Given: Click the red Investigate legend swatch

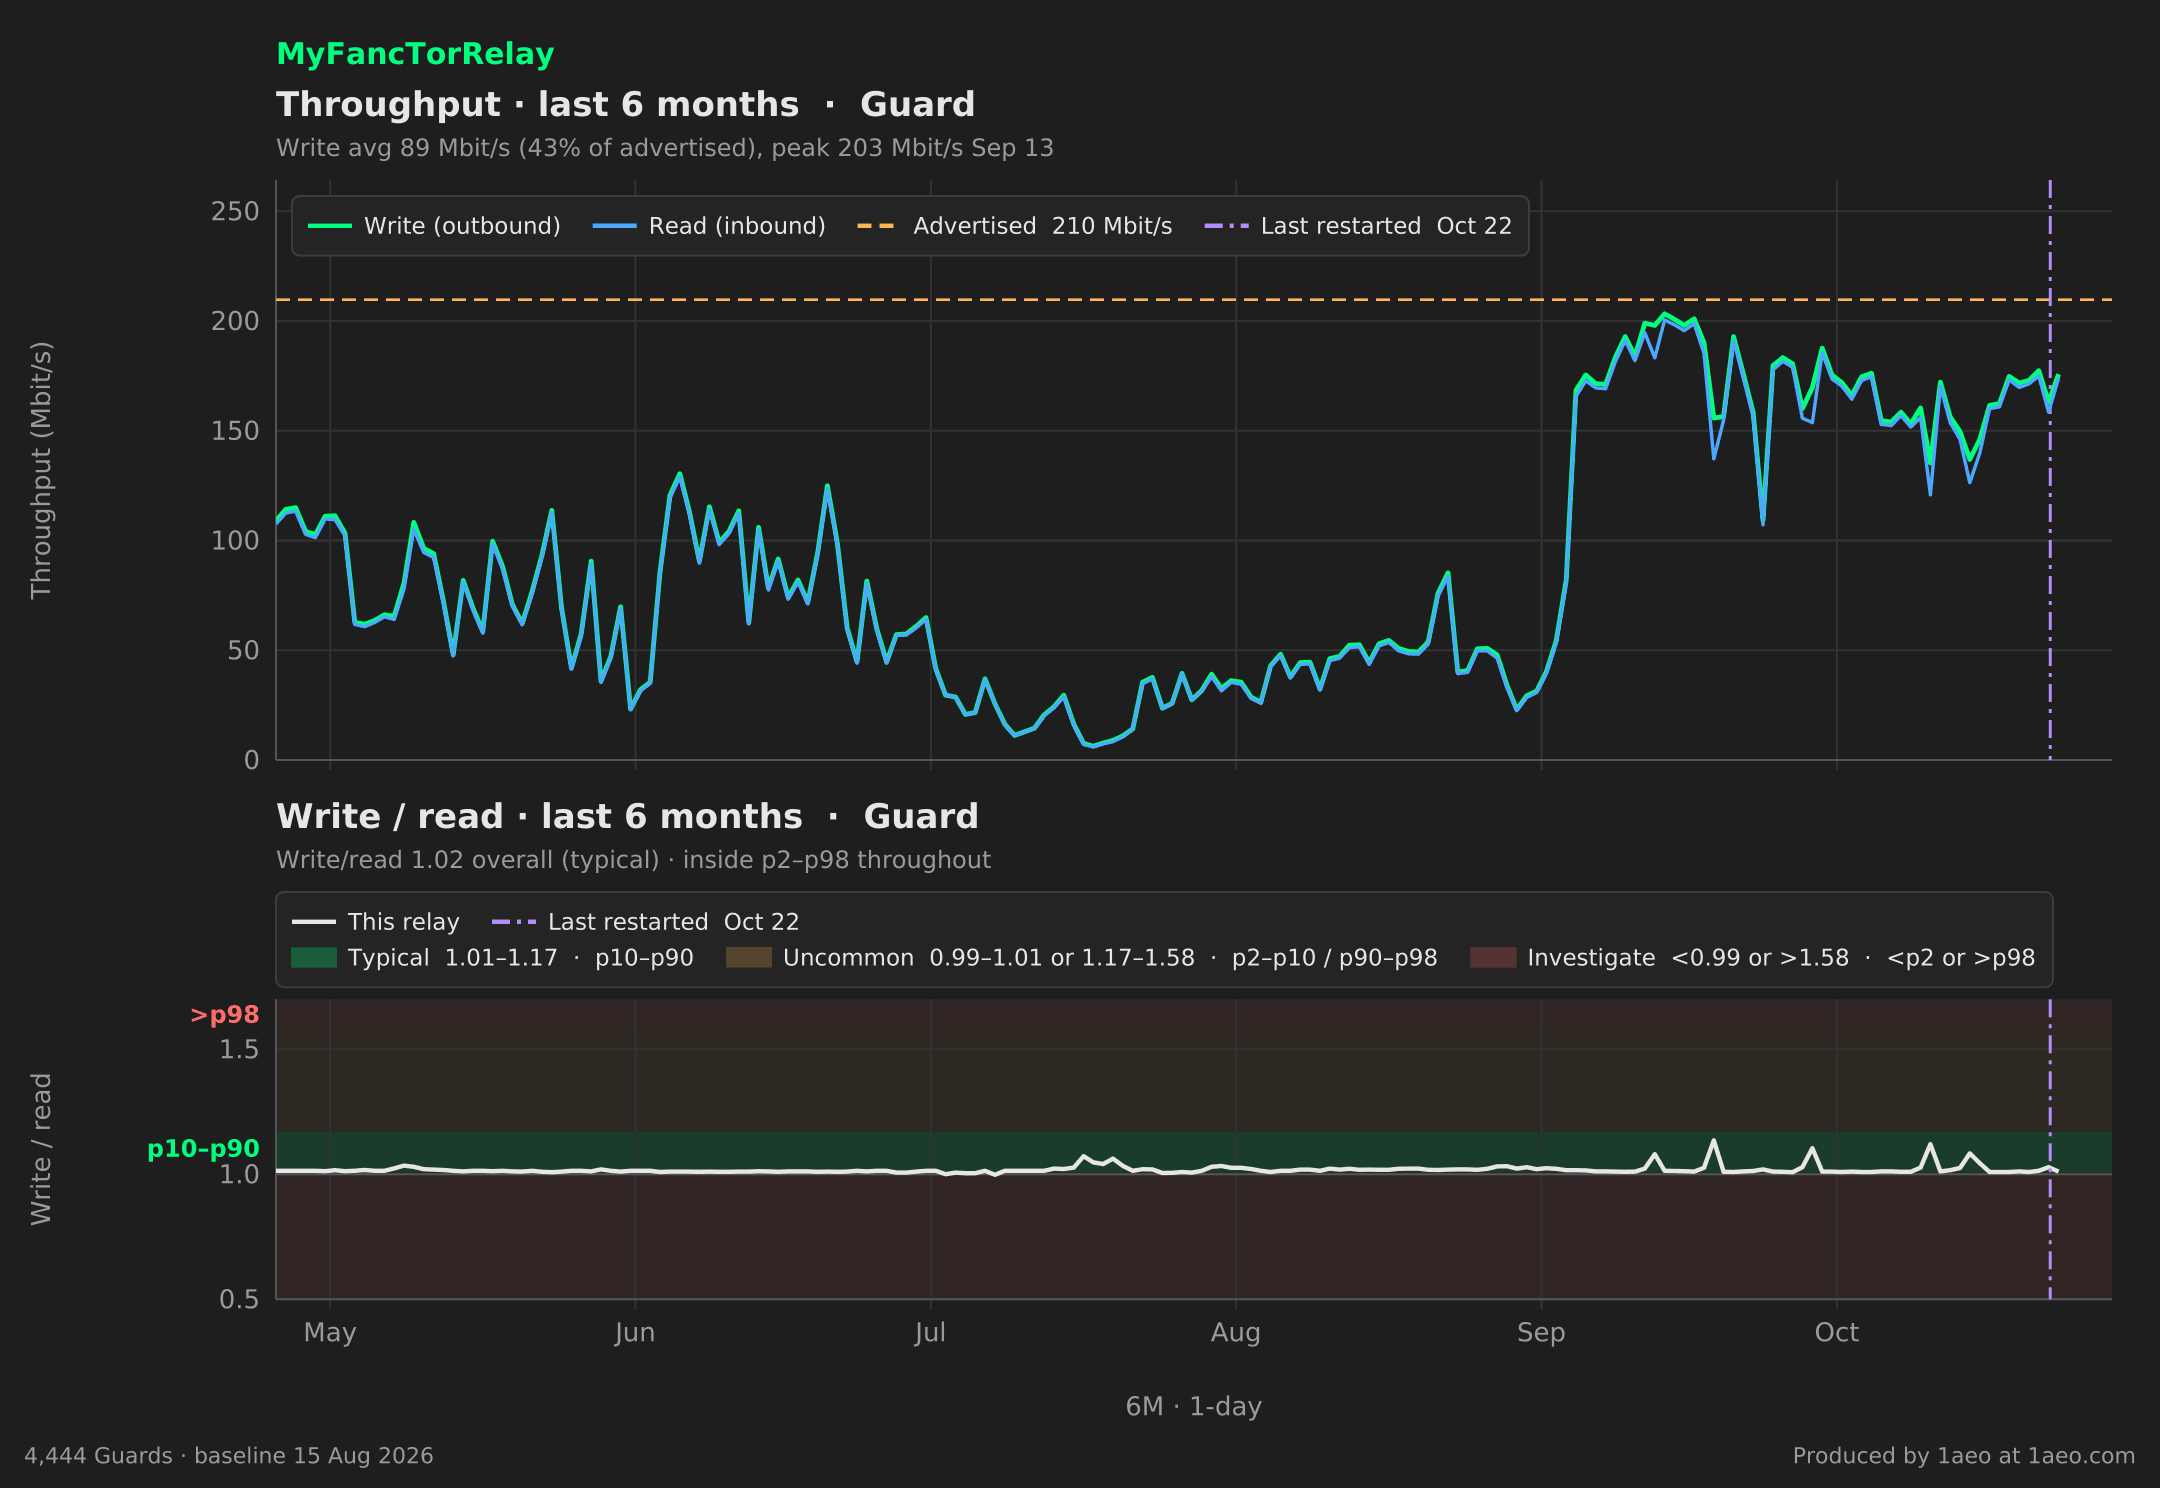Looking at the screenshot, I should [x=1493, y=958].
